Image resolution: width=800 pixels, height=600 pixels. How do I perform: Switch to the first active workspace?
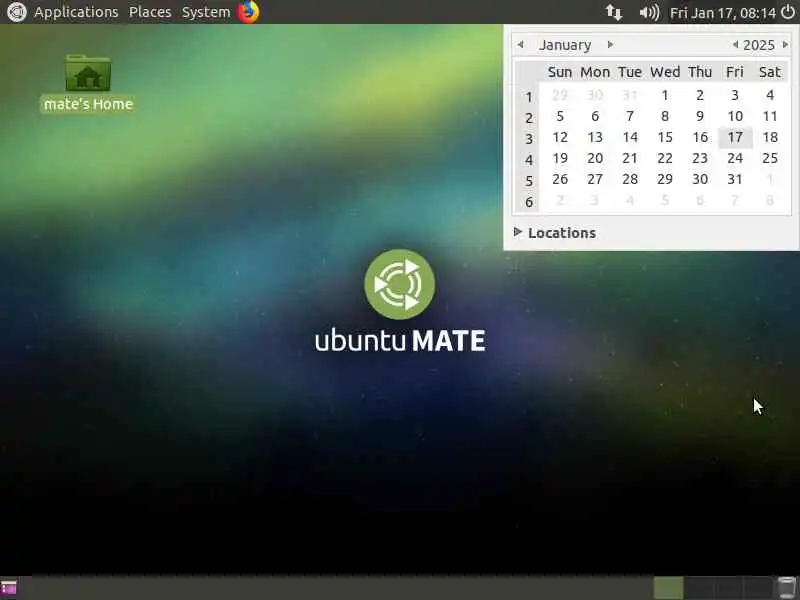[x=668, y=588]
